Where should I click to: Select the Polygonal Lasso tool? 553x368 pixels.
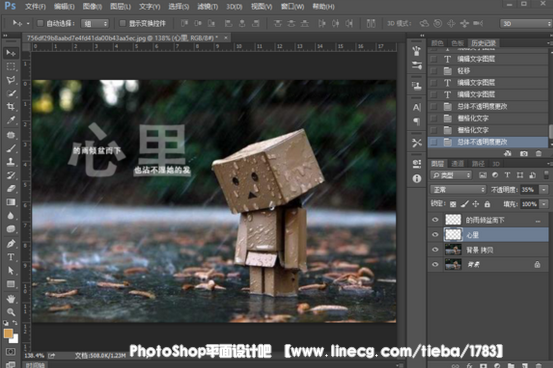pyautogui.click(x=11, y=80)
